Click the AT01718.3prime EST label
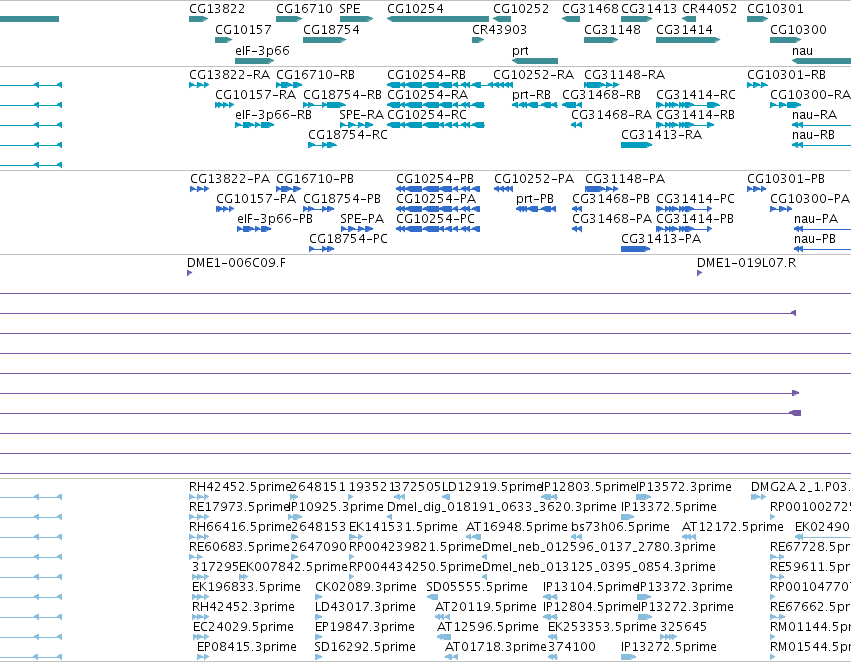Image resolution: width=851 pixels, height=662 pixels. (495, 647)
